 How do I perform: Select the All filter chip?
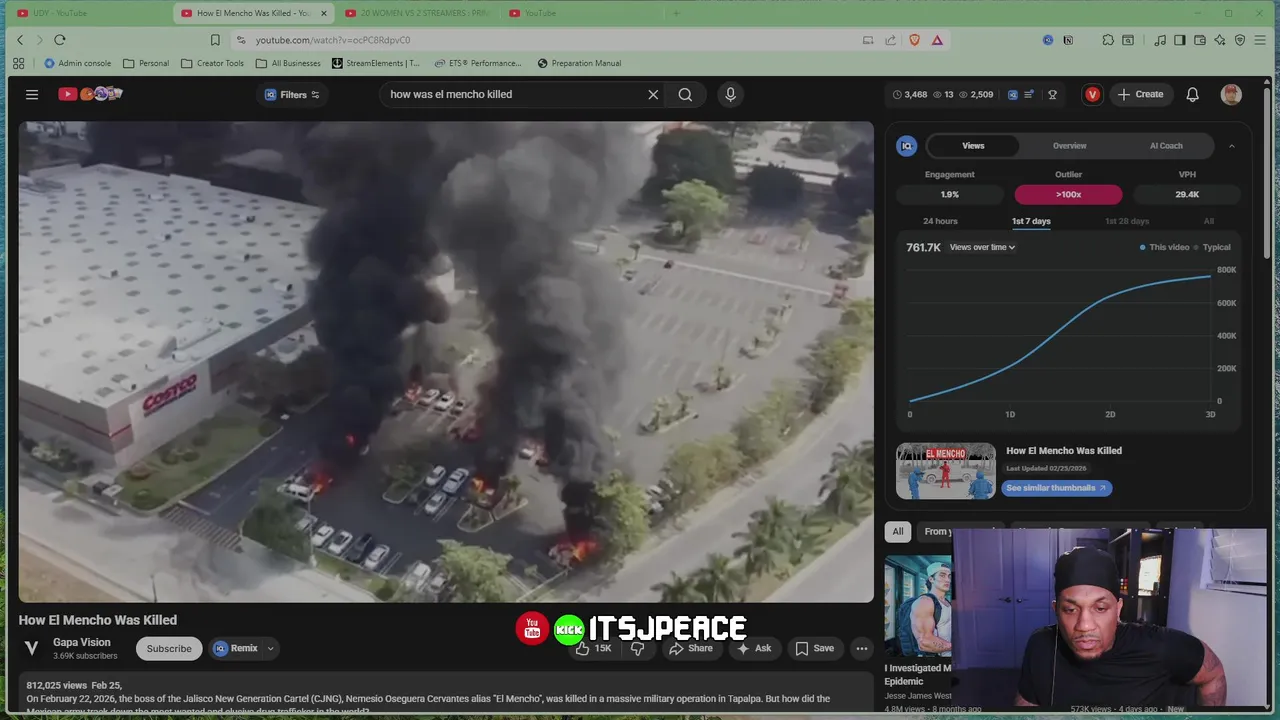[x=898, y=532]
